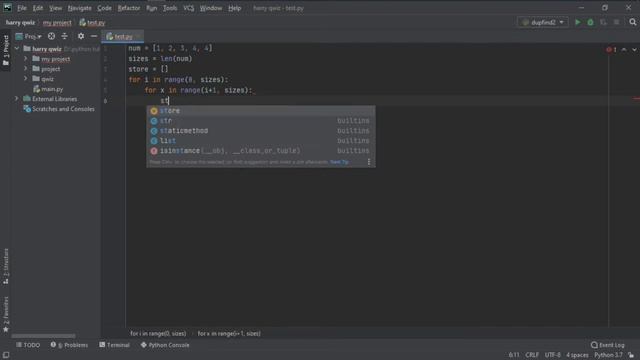Toggle the Structure side tool window

pos(6,266)
